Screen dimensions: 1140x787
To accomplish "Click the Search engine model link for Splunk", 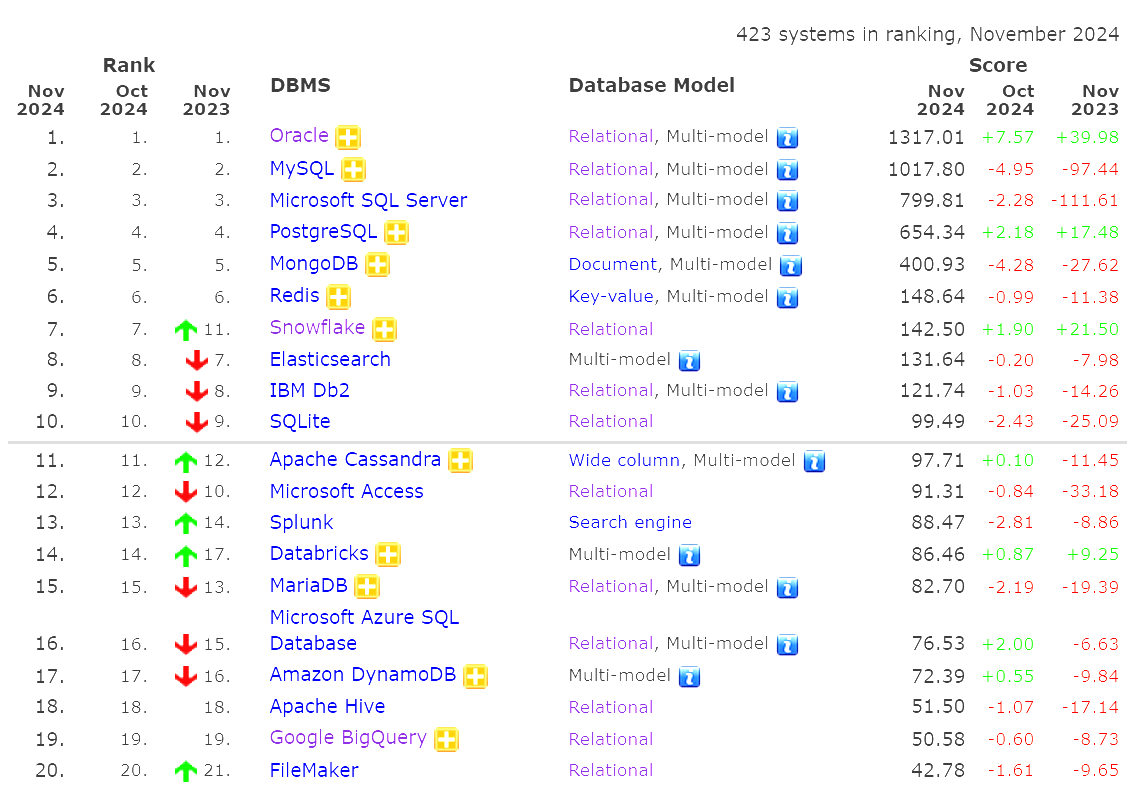I will click(x=630, y=523).
